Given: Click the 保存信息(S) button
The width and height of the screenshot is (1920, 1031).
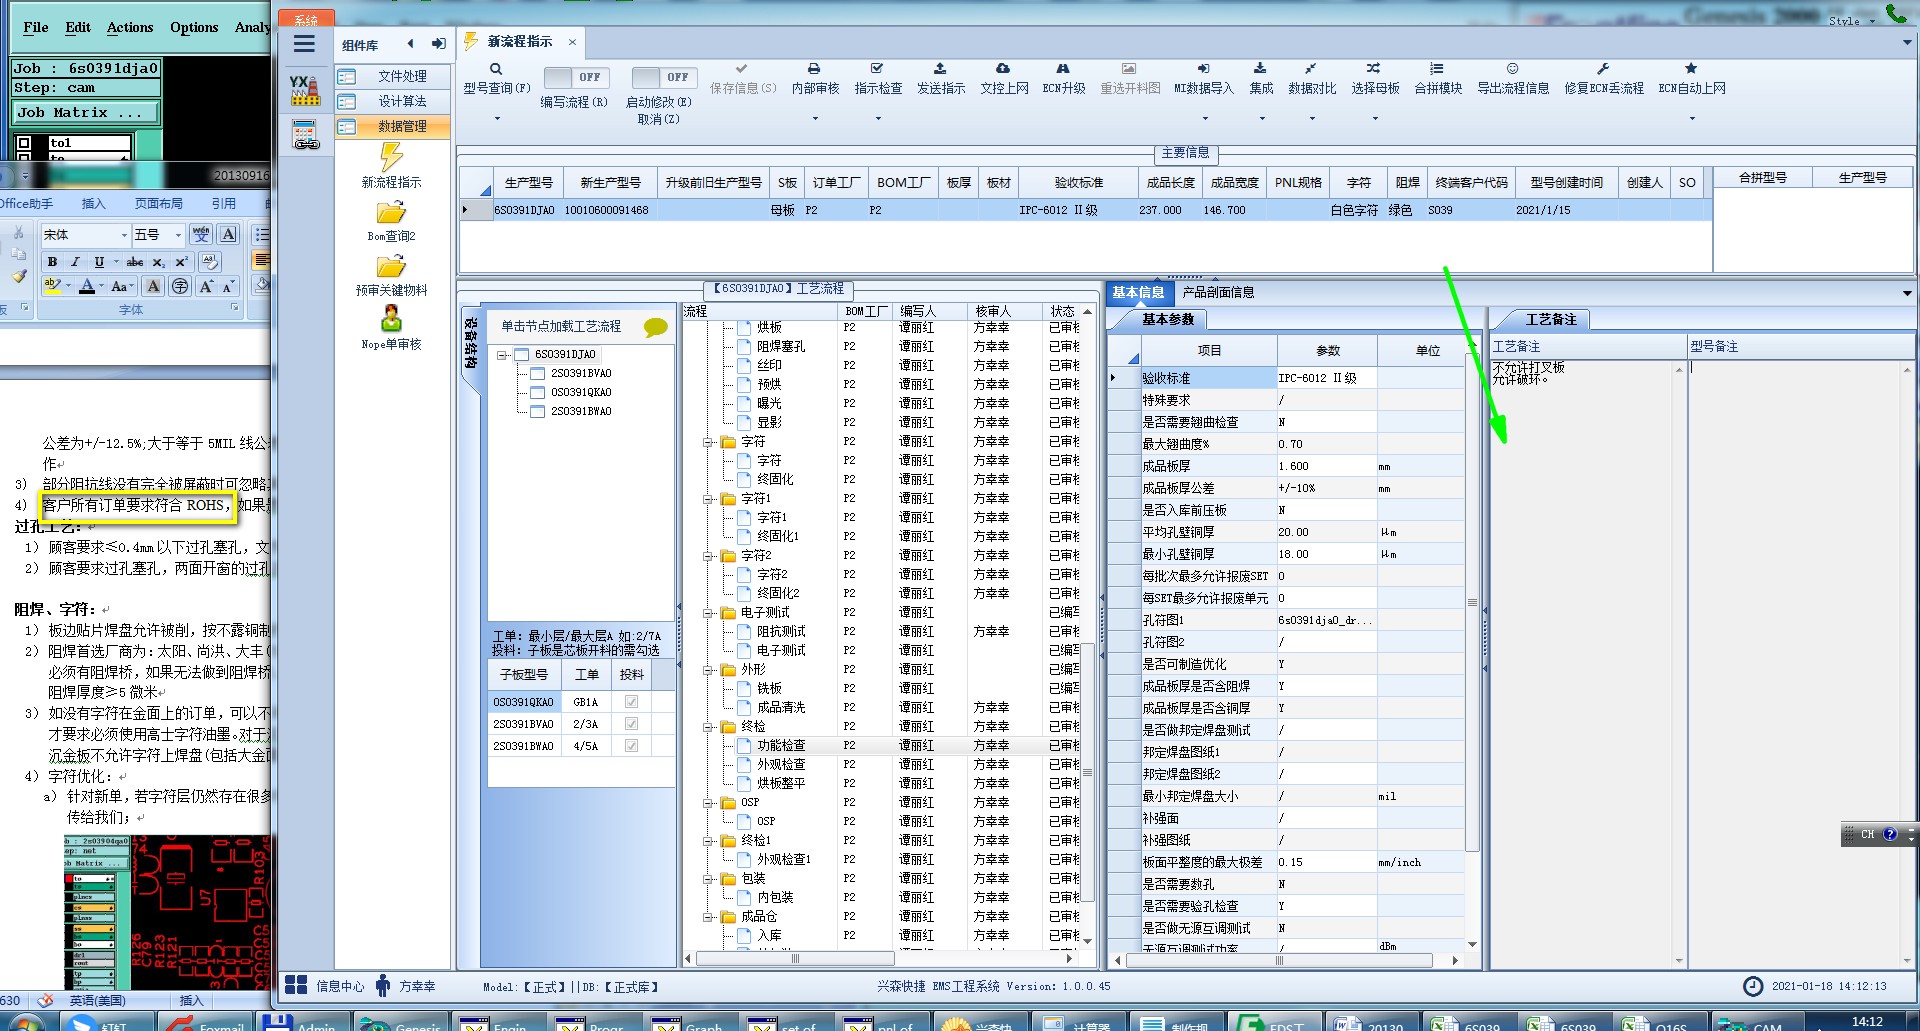Looking at the screenshot, I should tap(742, 79).
